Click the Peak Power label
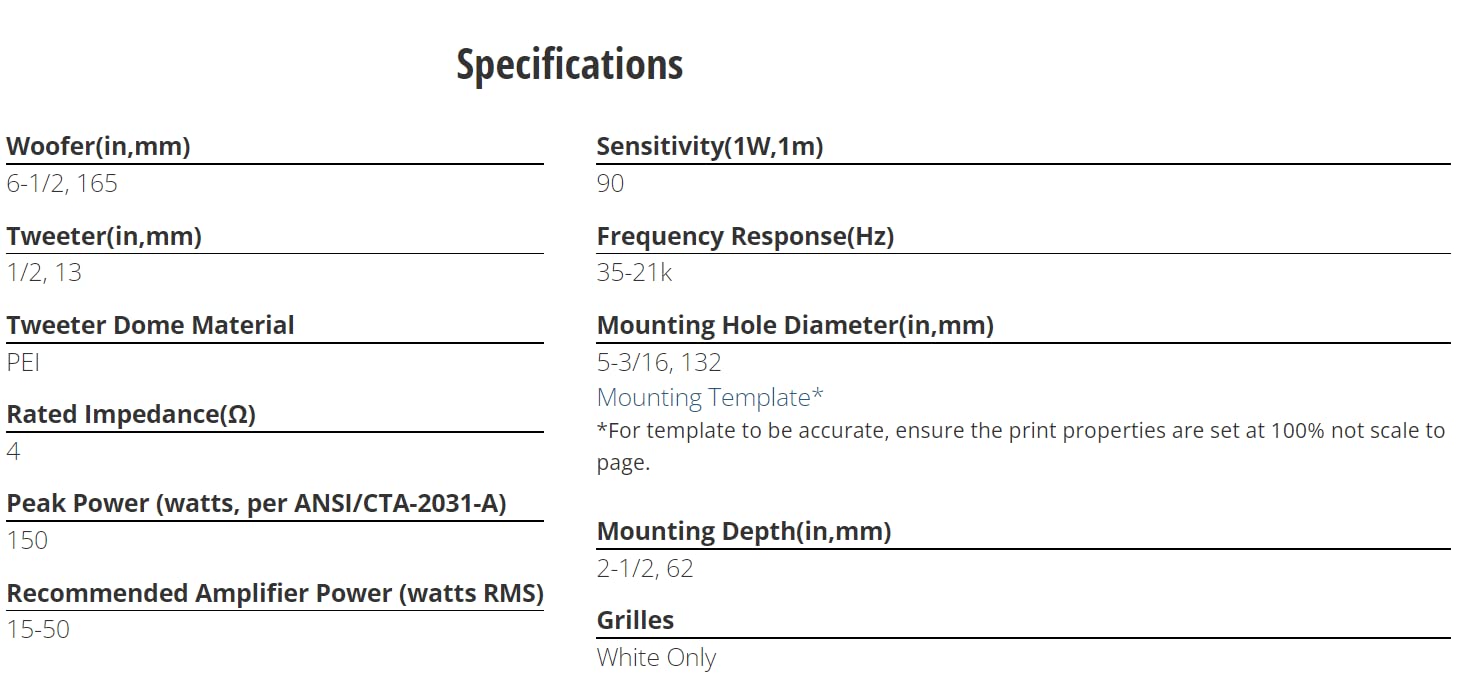The height and width of the screenshot is (692, 1472). pyautogui.click(x=256, y=503)
